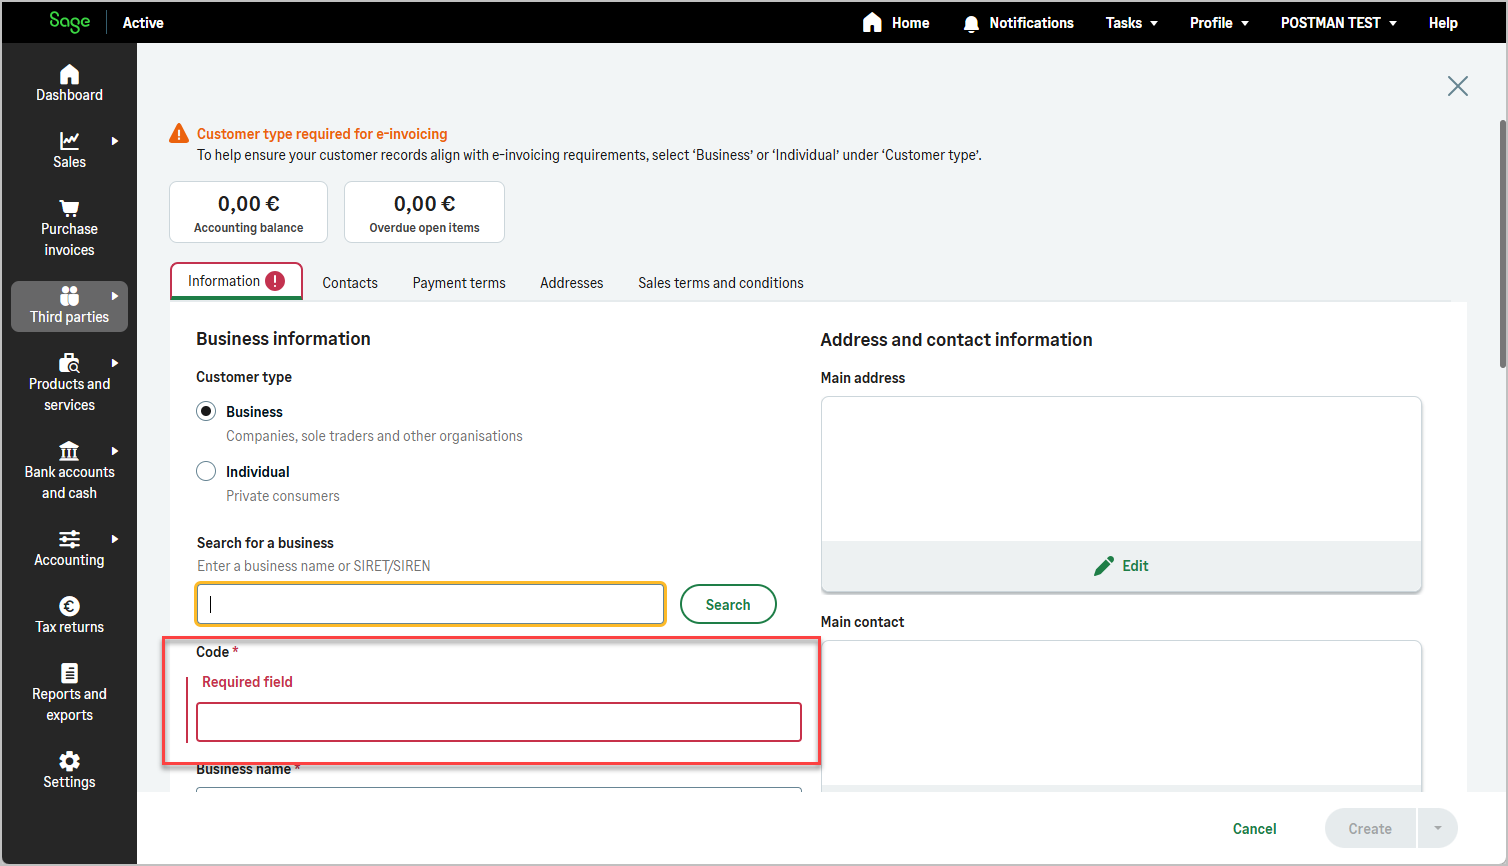The width and height of the screenshot is (1508, 866).
Task: Open Sales terms and conditions tab
Action: [721, 283]
